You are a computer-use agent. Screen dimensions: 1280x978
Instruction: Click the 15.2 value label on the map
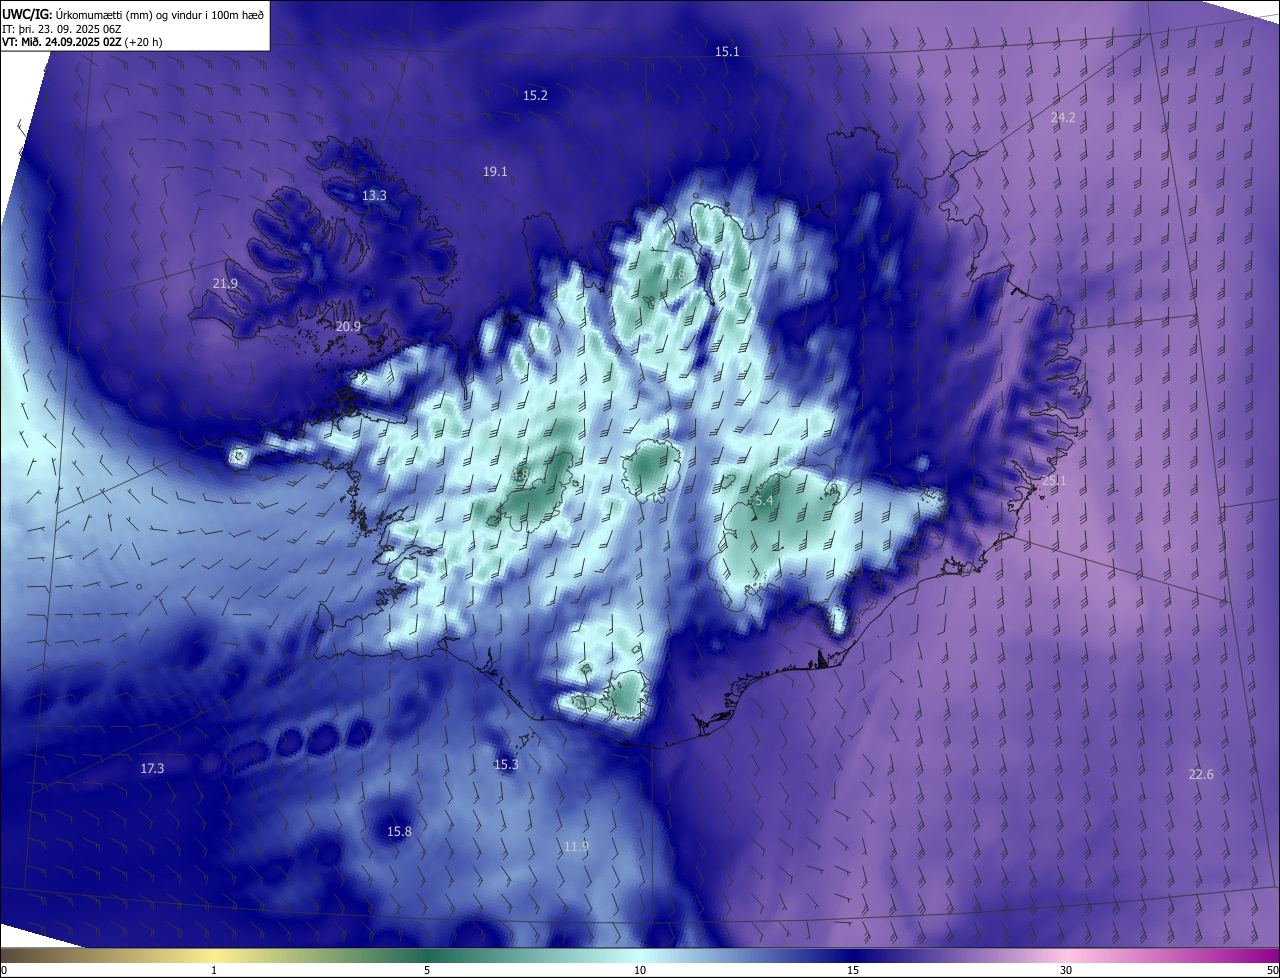pos(535,95)
